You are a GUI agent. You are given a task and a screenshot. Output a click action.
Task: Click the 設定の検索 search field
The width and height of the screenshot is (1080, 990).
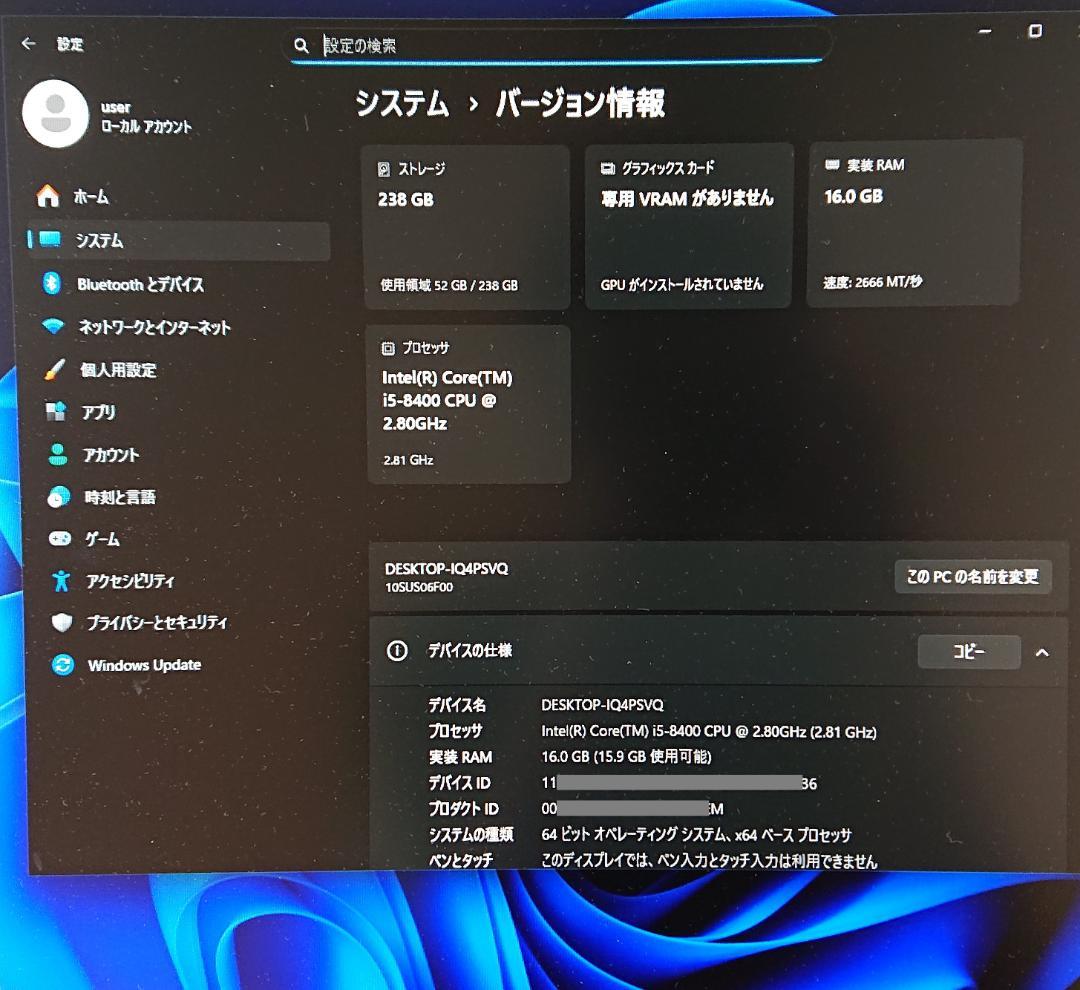click(560, 44)
